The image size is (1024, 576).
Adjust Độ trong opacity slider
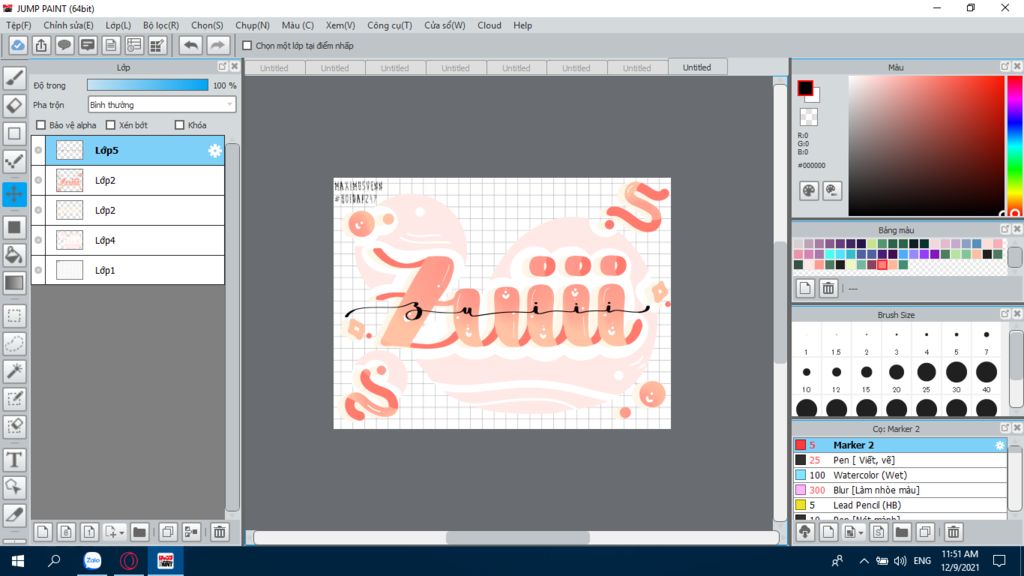point(148,85)
